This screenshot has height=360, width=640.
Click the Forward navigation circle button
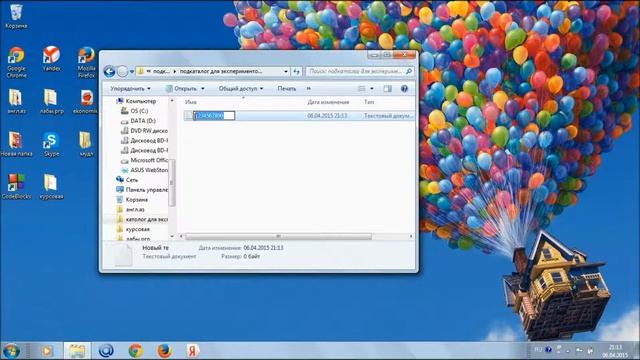(122, 72)
